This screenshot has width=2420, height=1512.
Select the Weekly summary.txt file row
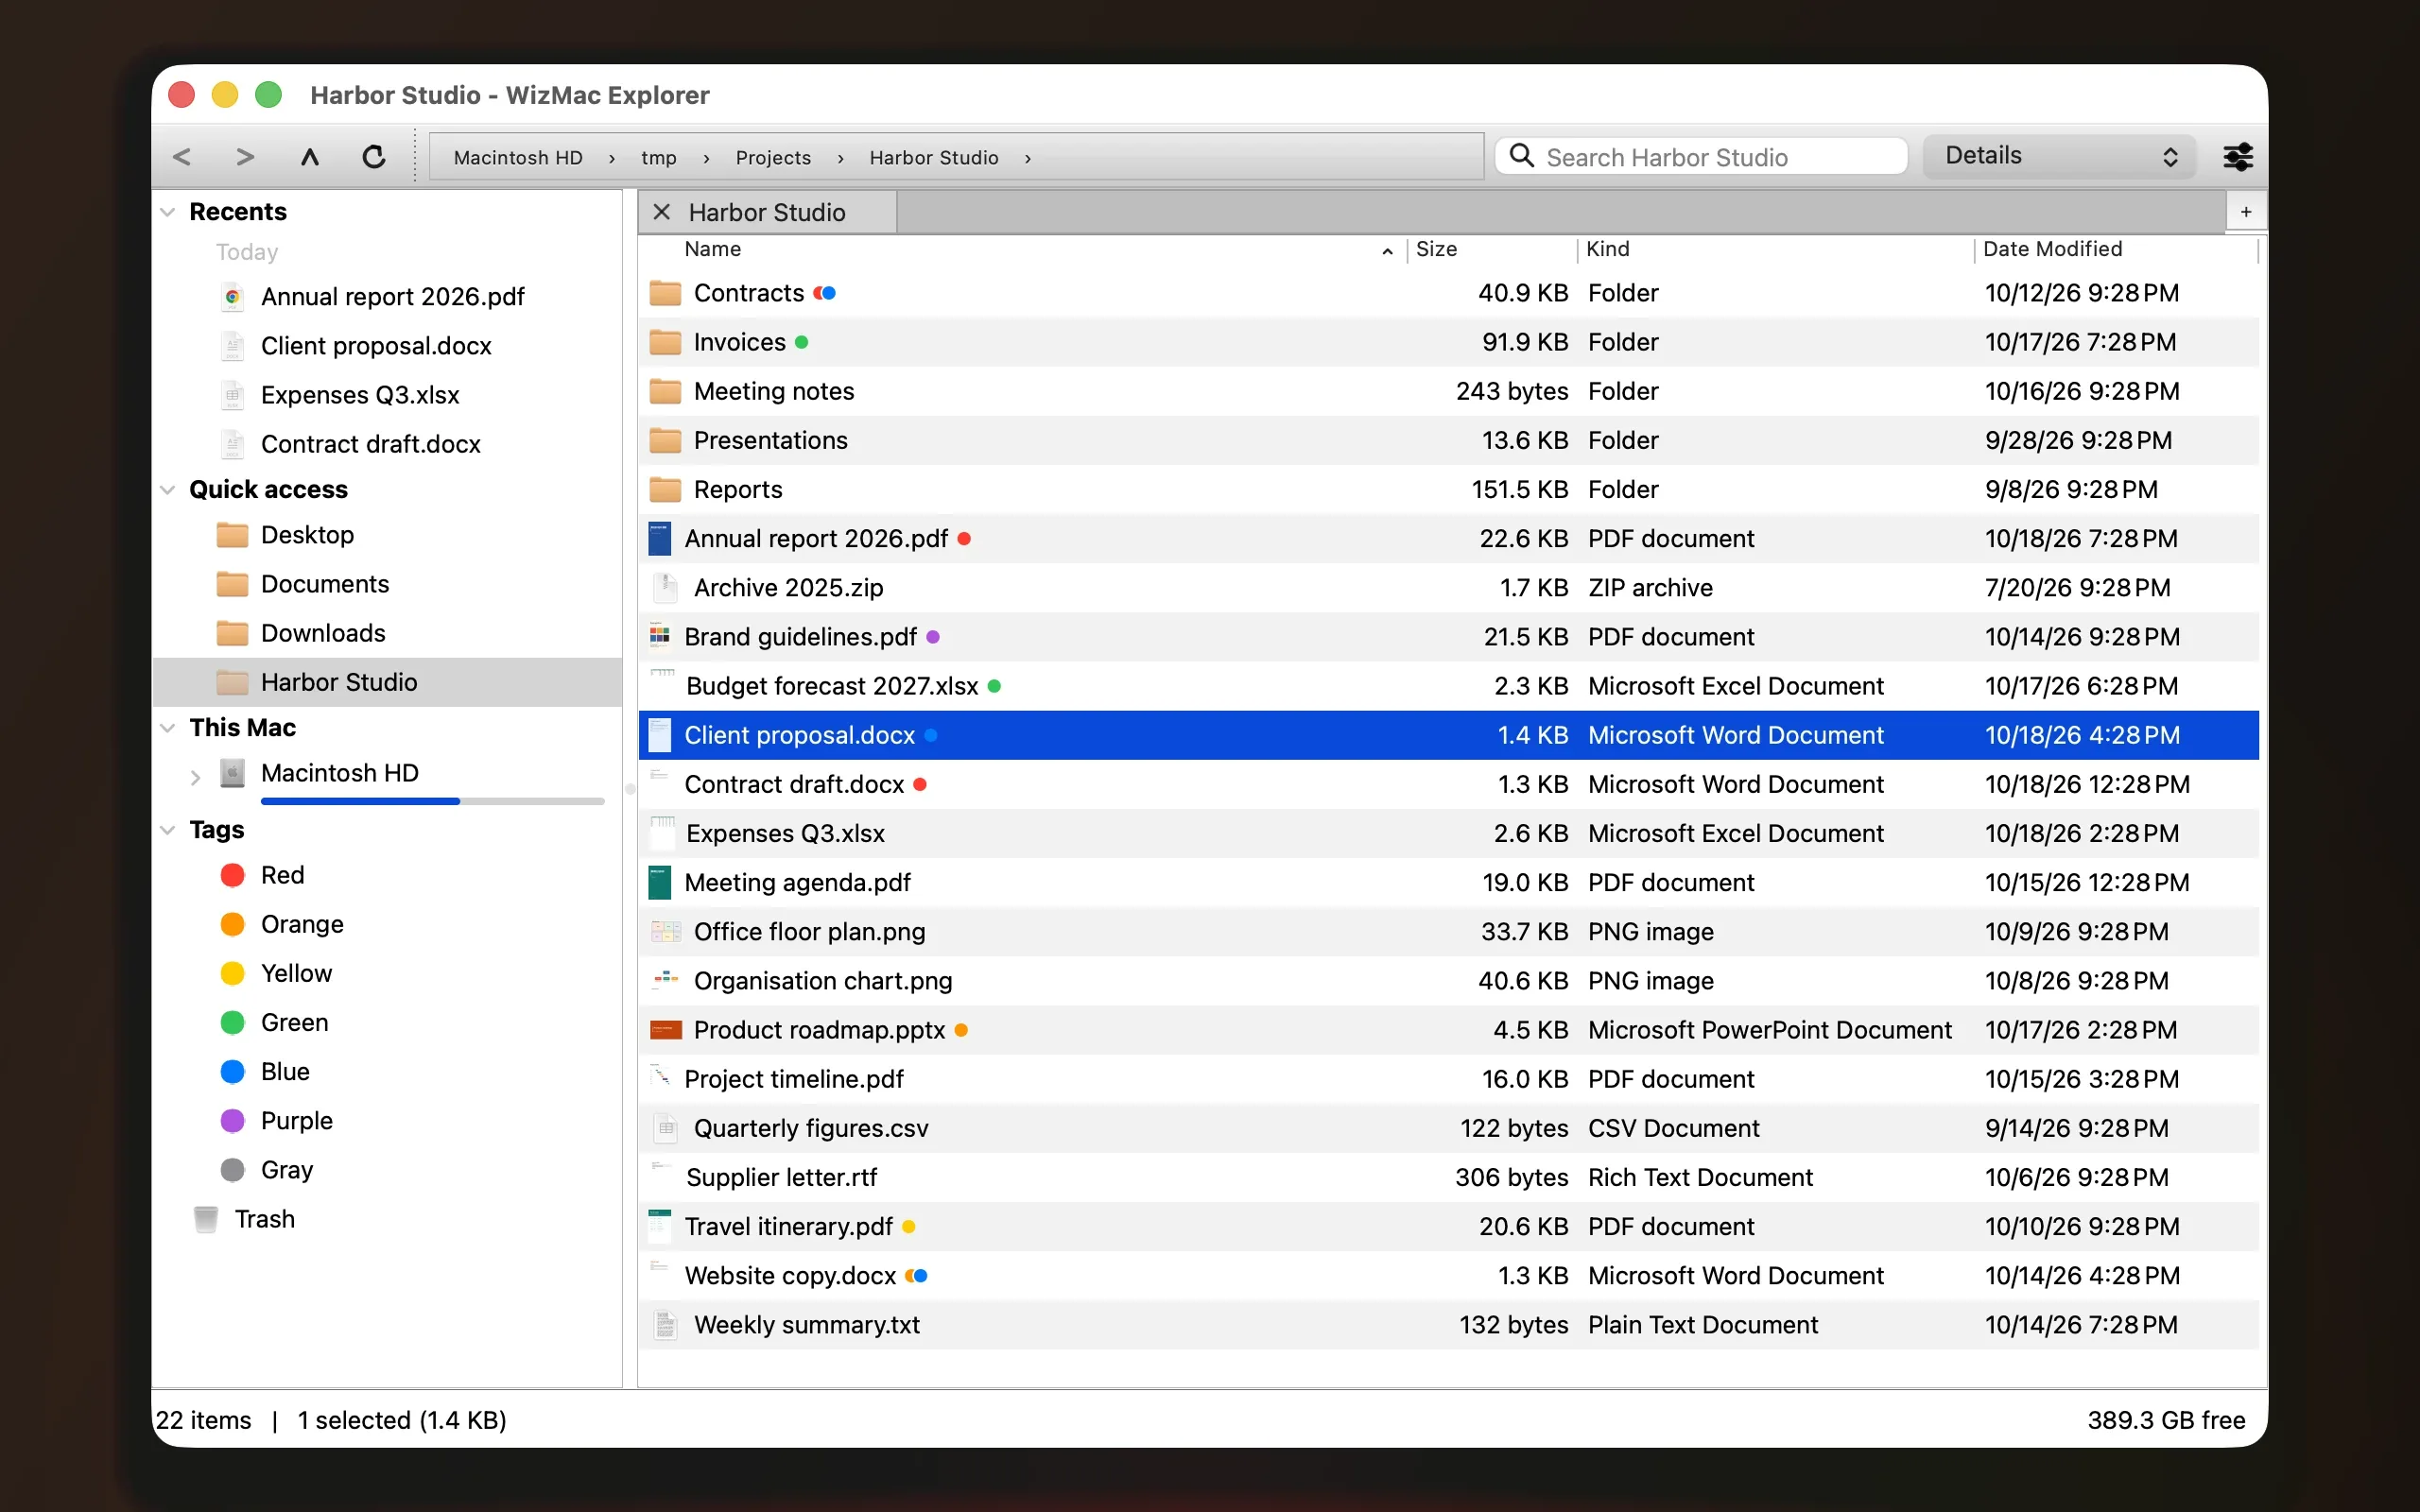(x=1448, y=1325)
